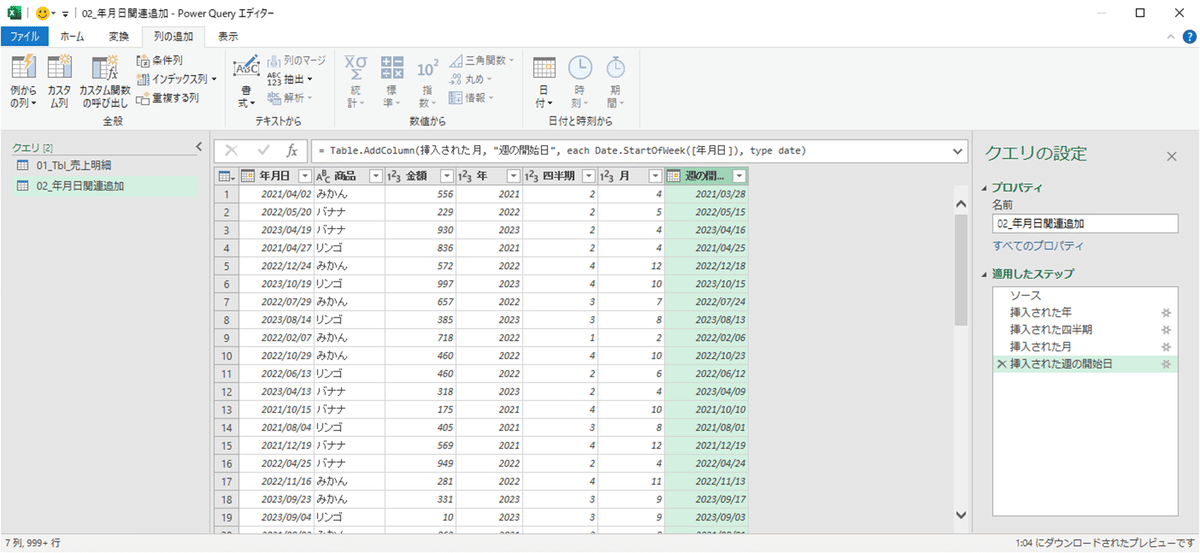Select cell 2022/12/18 in week start column
Image resolution: width=1200 pixels, height=553 pixels.
tap(706, 267)
